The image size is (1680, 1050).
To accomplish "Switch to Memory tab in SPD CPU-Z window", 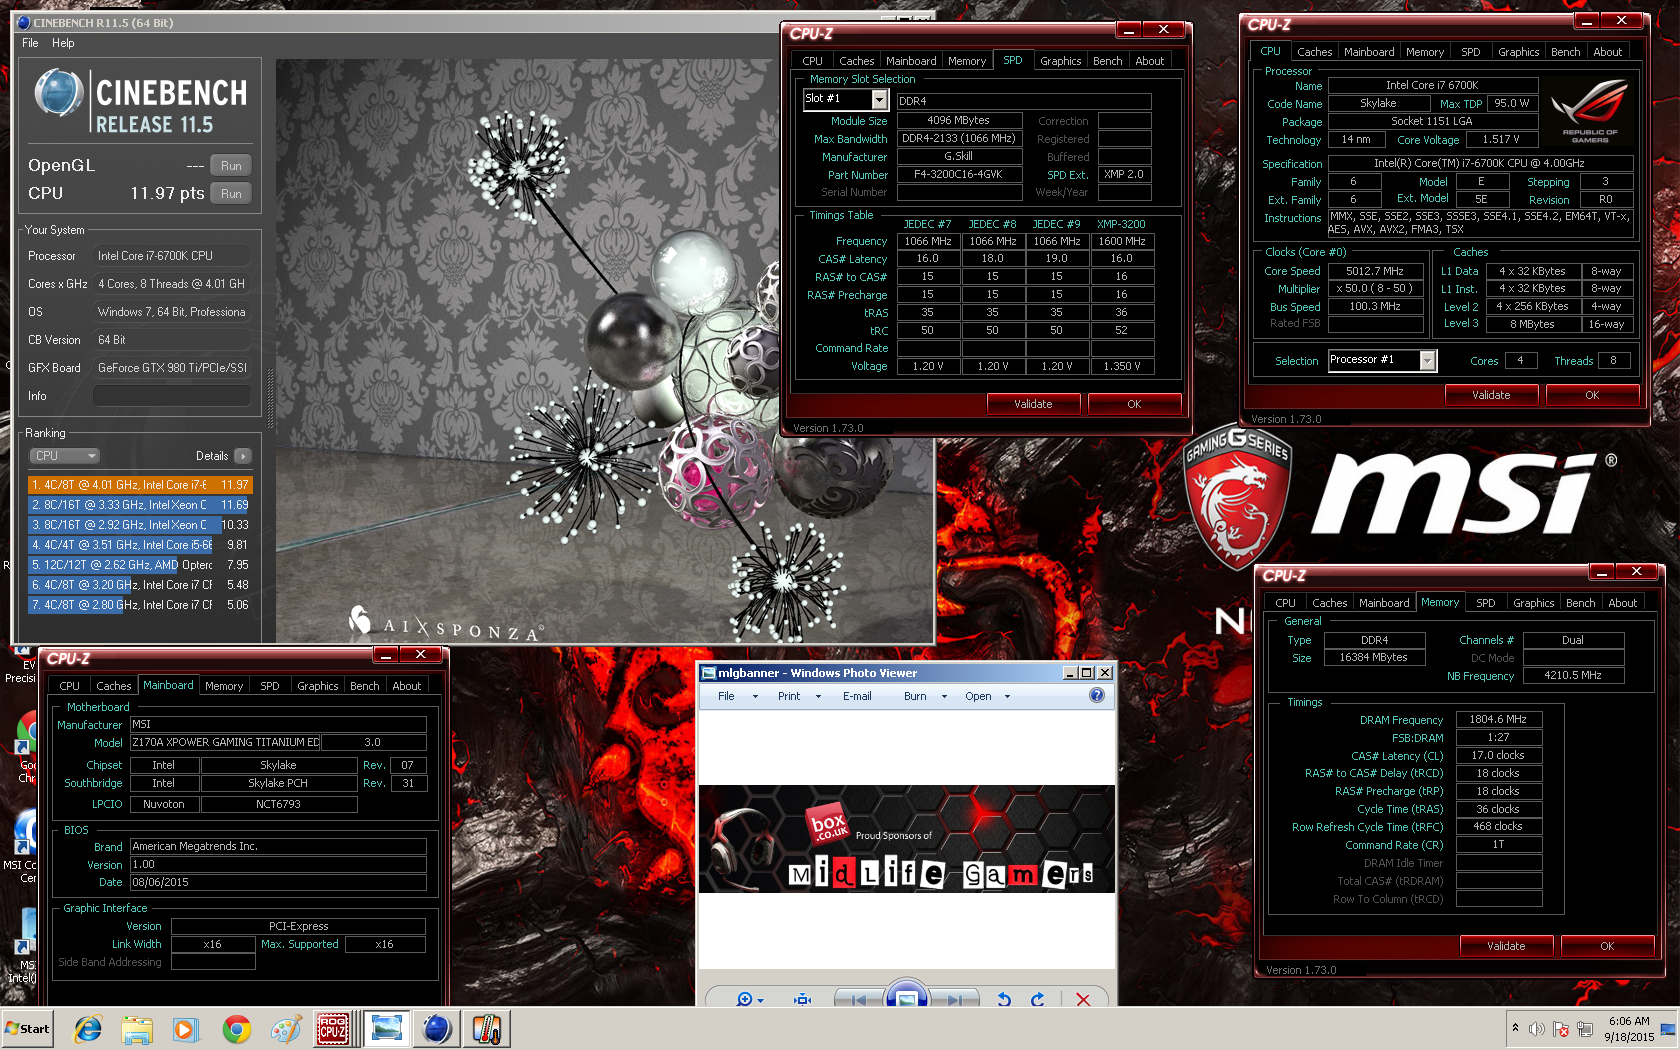I will pos(967,61).
